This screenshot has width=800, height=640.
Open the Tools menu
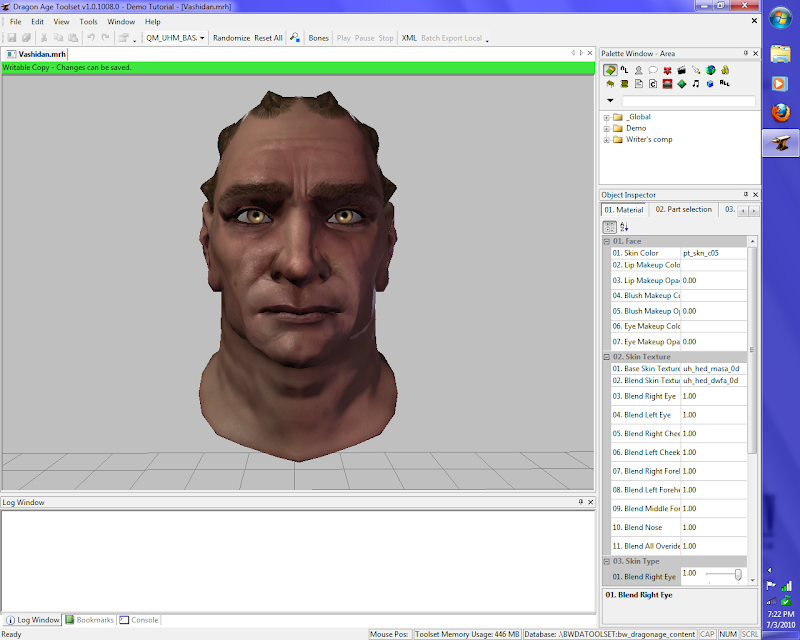(89, 21)
